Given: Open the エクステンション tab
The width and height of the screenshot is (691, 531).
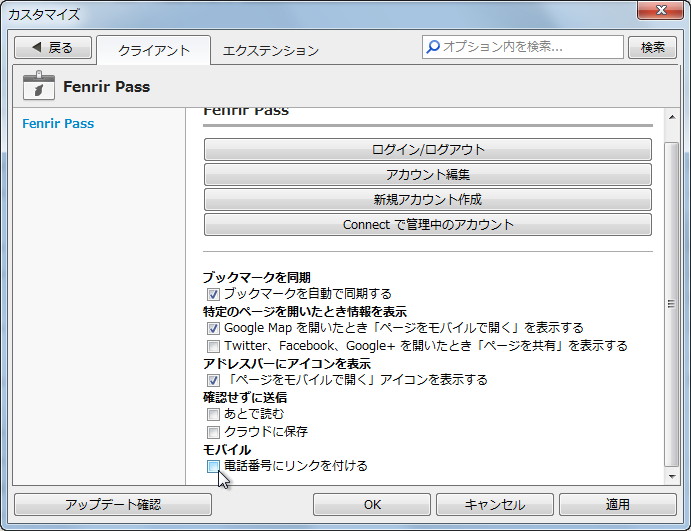Looking at the screenshot, I should 270,51.
